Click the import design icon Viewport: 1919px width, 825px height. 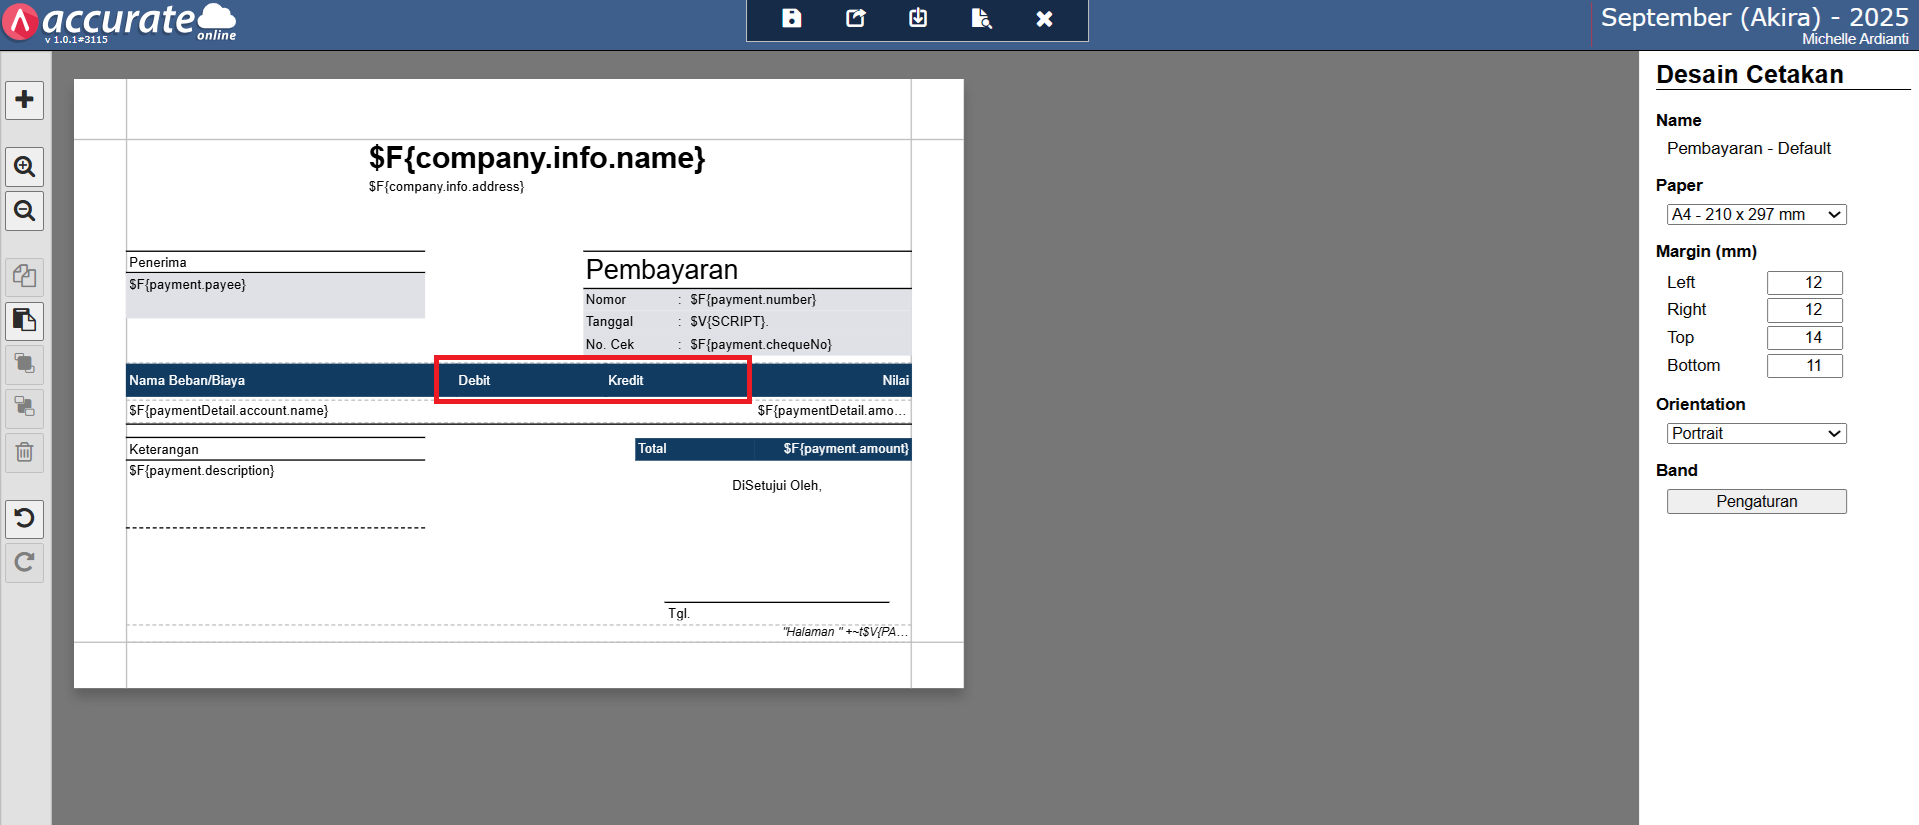[x=918, y=19]
